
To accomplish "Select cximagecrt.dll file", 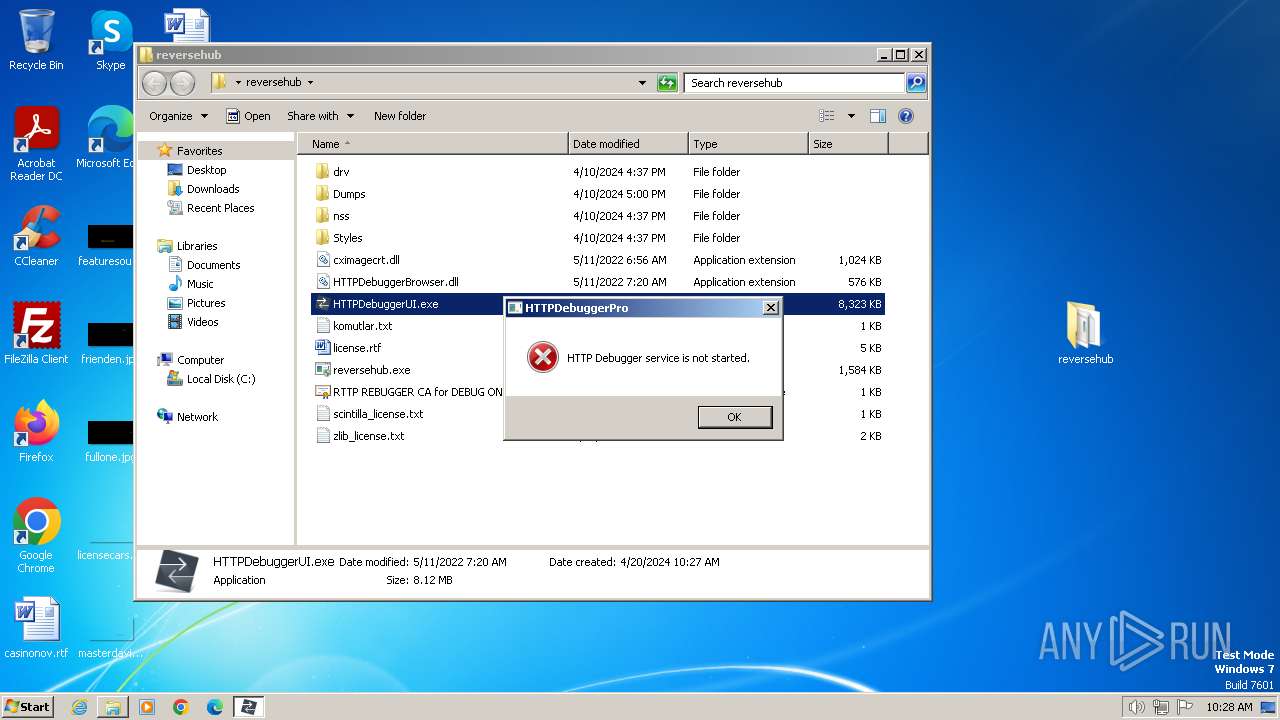I will 366,260.
